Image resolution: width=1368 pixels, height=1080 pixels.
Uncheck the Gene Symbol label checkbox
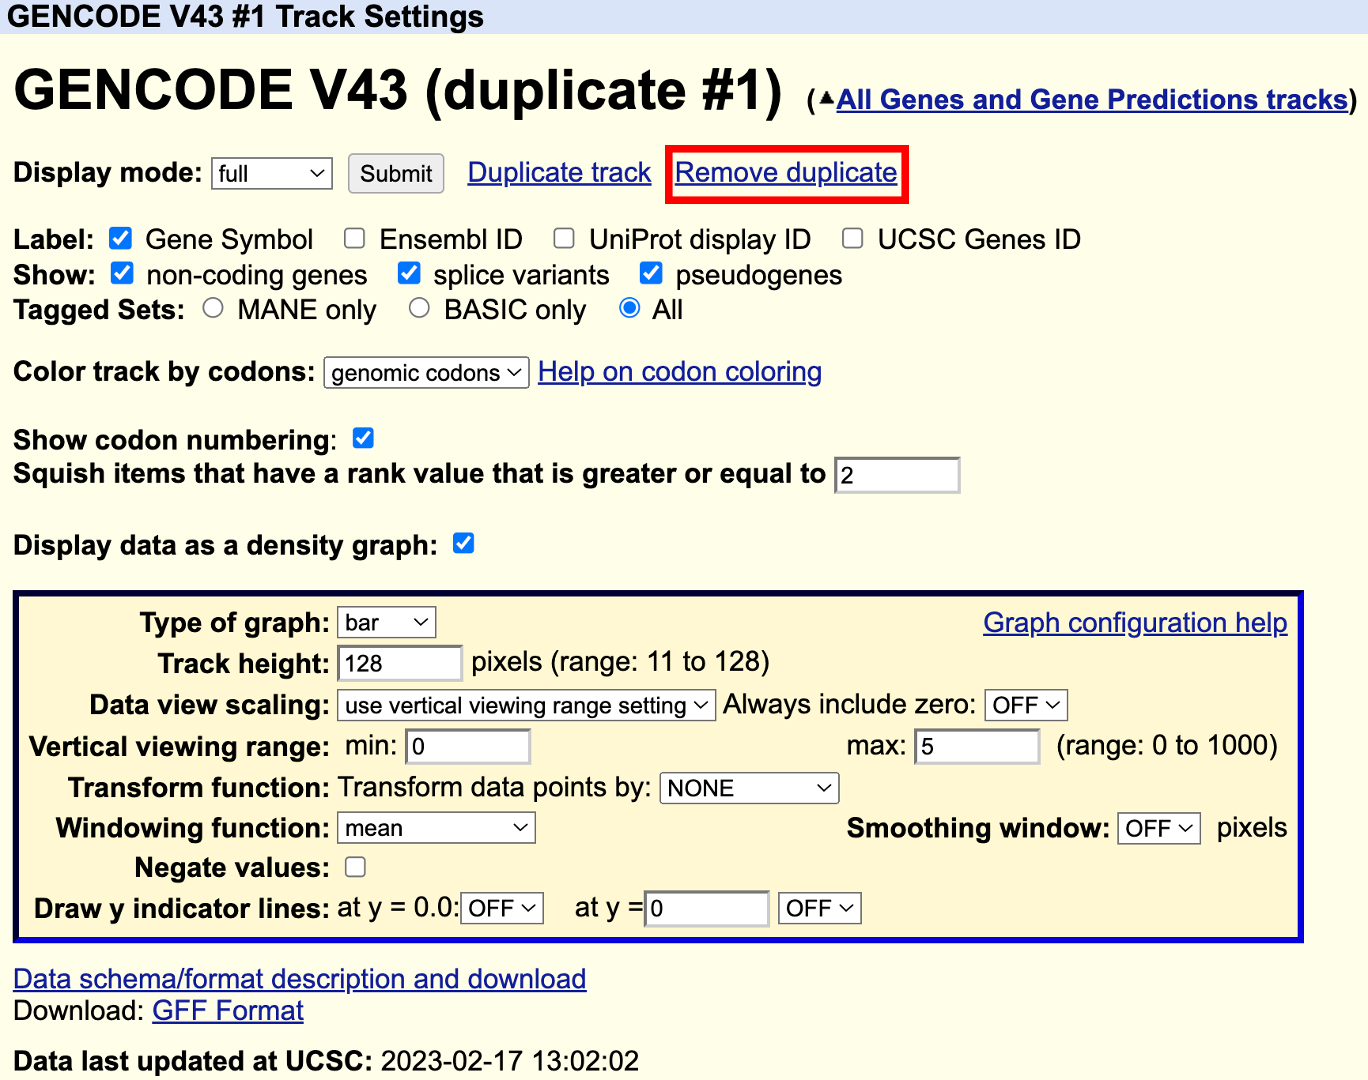121,238
